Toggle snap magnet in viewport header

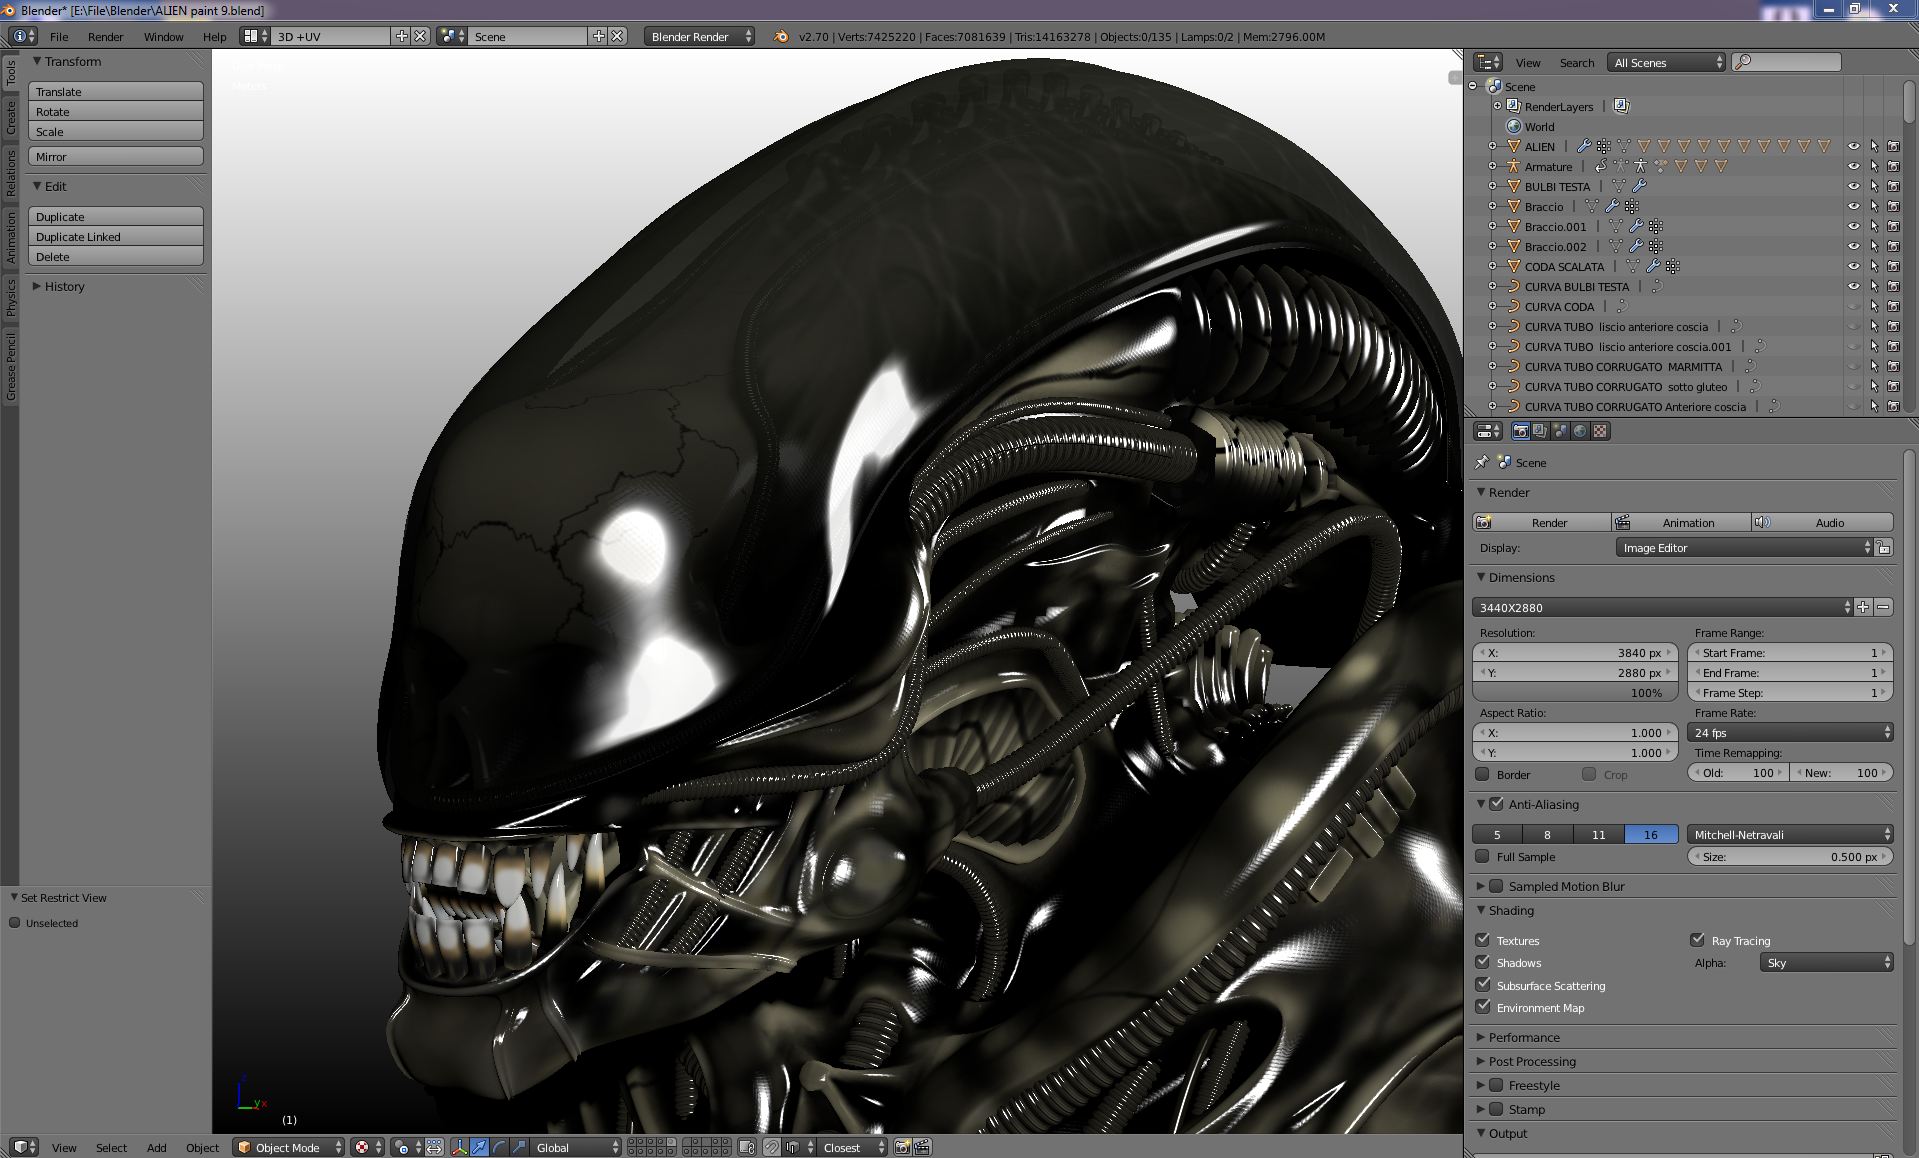pyautogui.click(x=772, y=1147)
